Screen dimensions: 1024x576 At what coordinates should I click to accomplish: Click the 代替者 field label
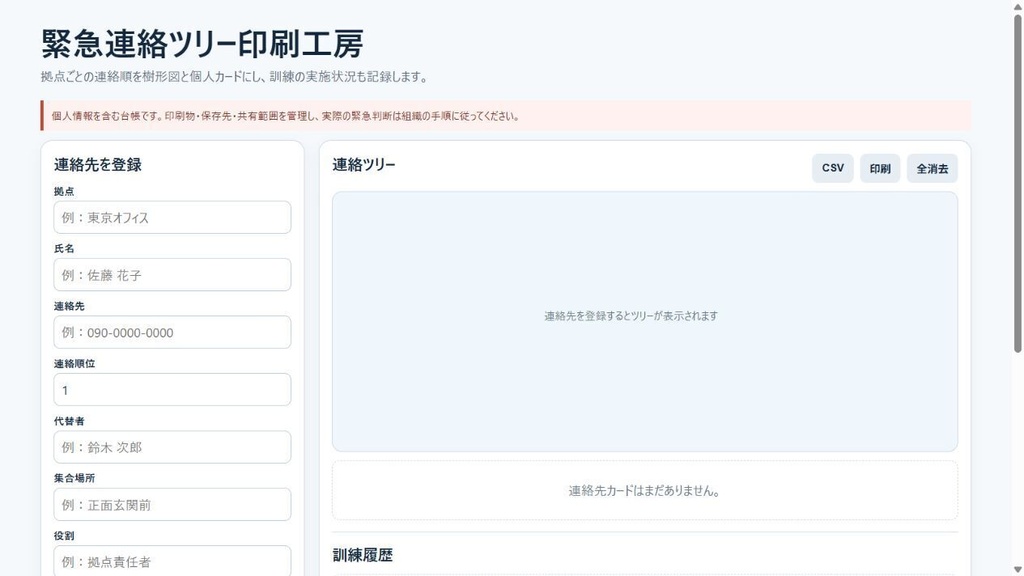tap(69, 421)
